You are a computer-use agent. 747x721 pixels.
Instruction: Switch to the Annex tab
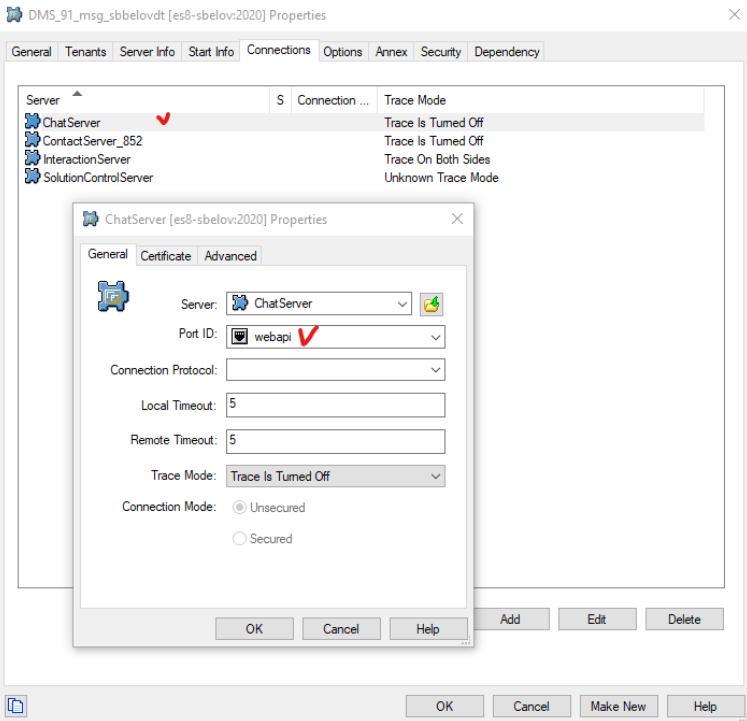tap(391, 51)
